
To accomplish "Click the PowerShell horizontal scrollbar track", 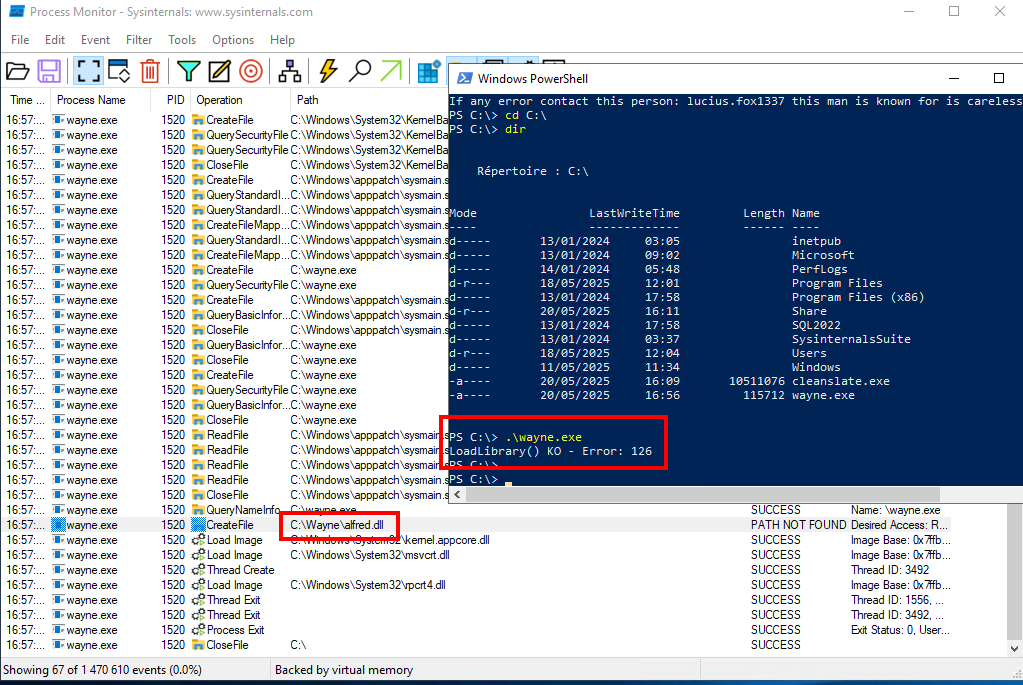I will click(701, 495).
